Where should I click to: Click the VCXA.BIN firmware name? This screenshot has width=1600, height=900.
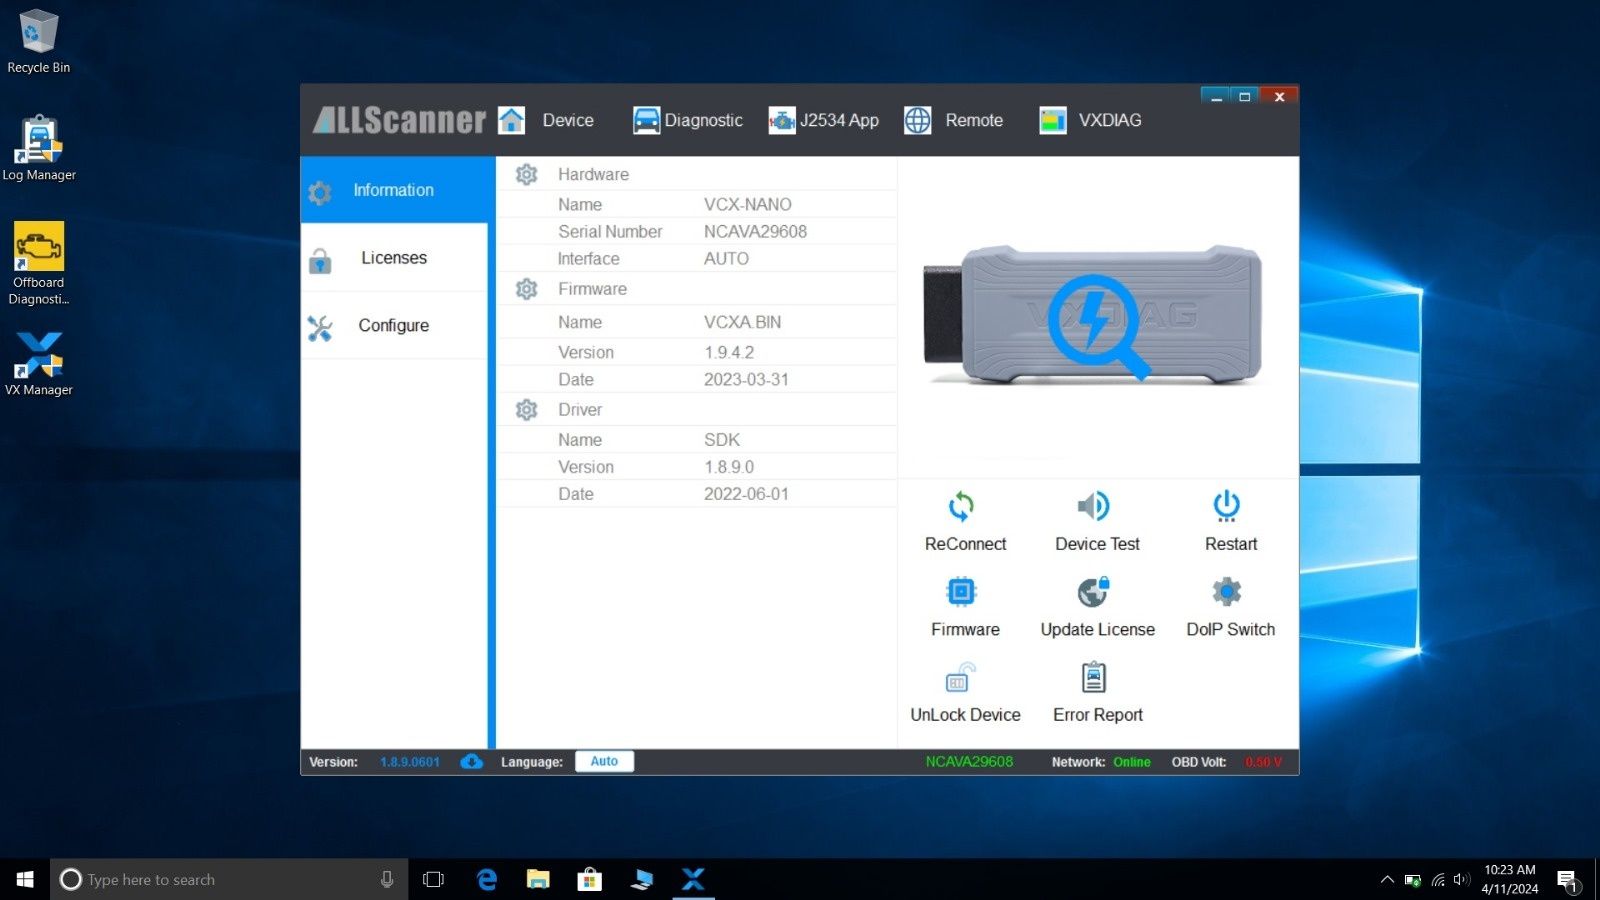coord(743,323)
